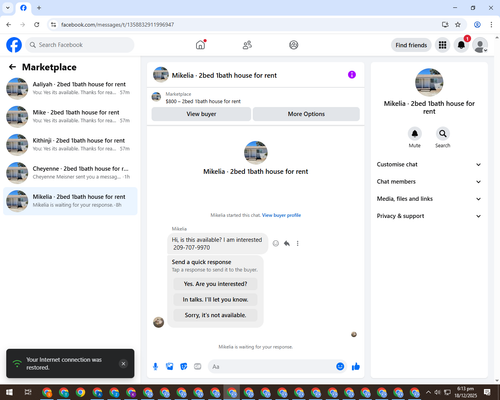The width and height of the screenshot is (500, 400).
Task: Select the Mikelia conversation in list
Action: point(70,201)
